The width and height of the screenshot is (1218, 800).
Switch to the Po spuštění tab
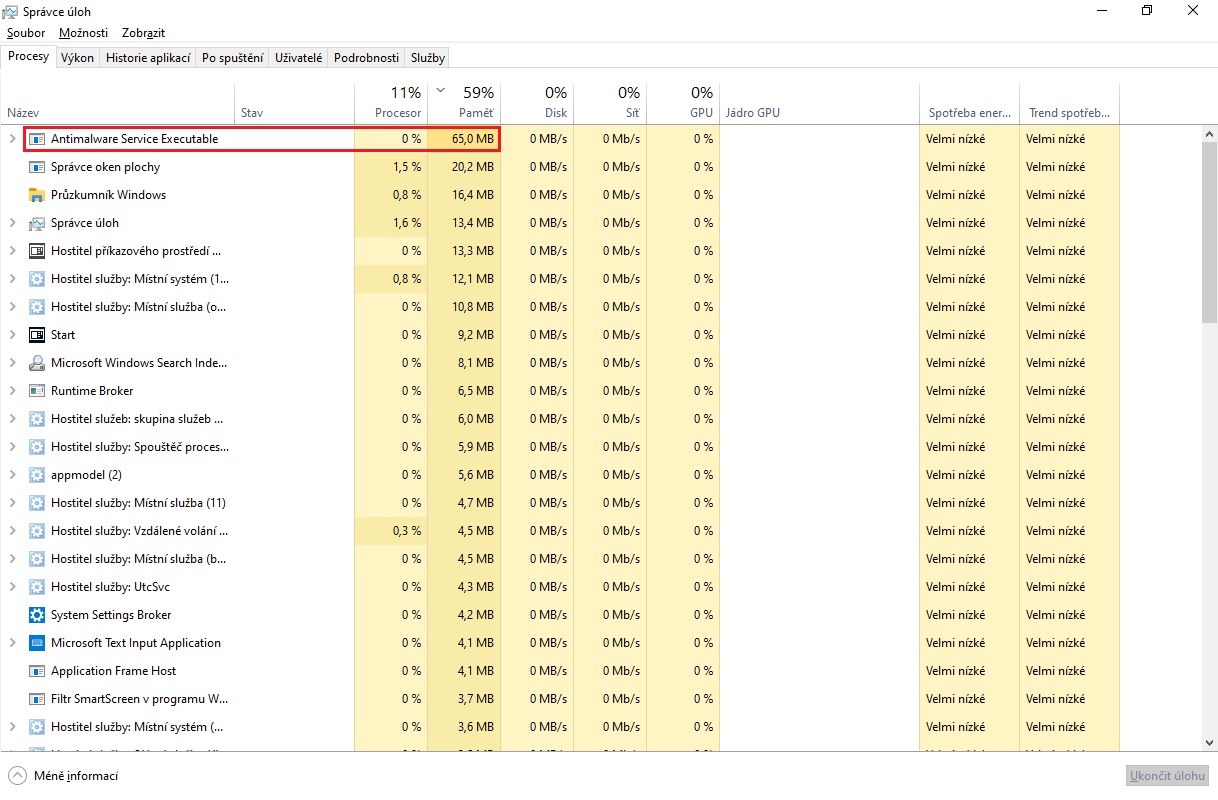coord(233,58)
